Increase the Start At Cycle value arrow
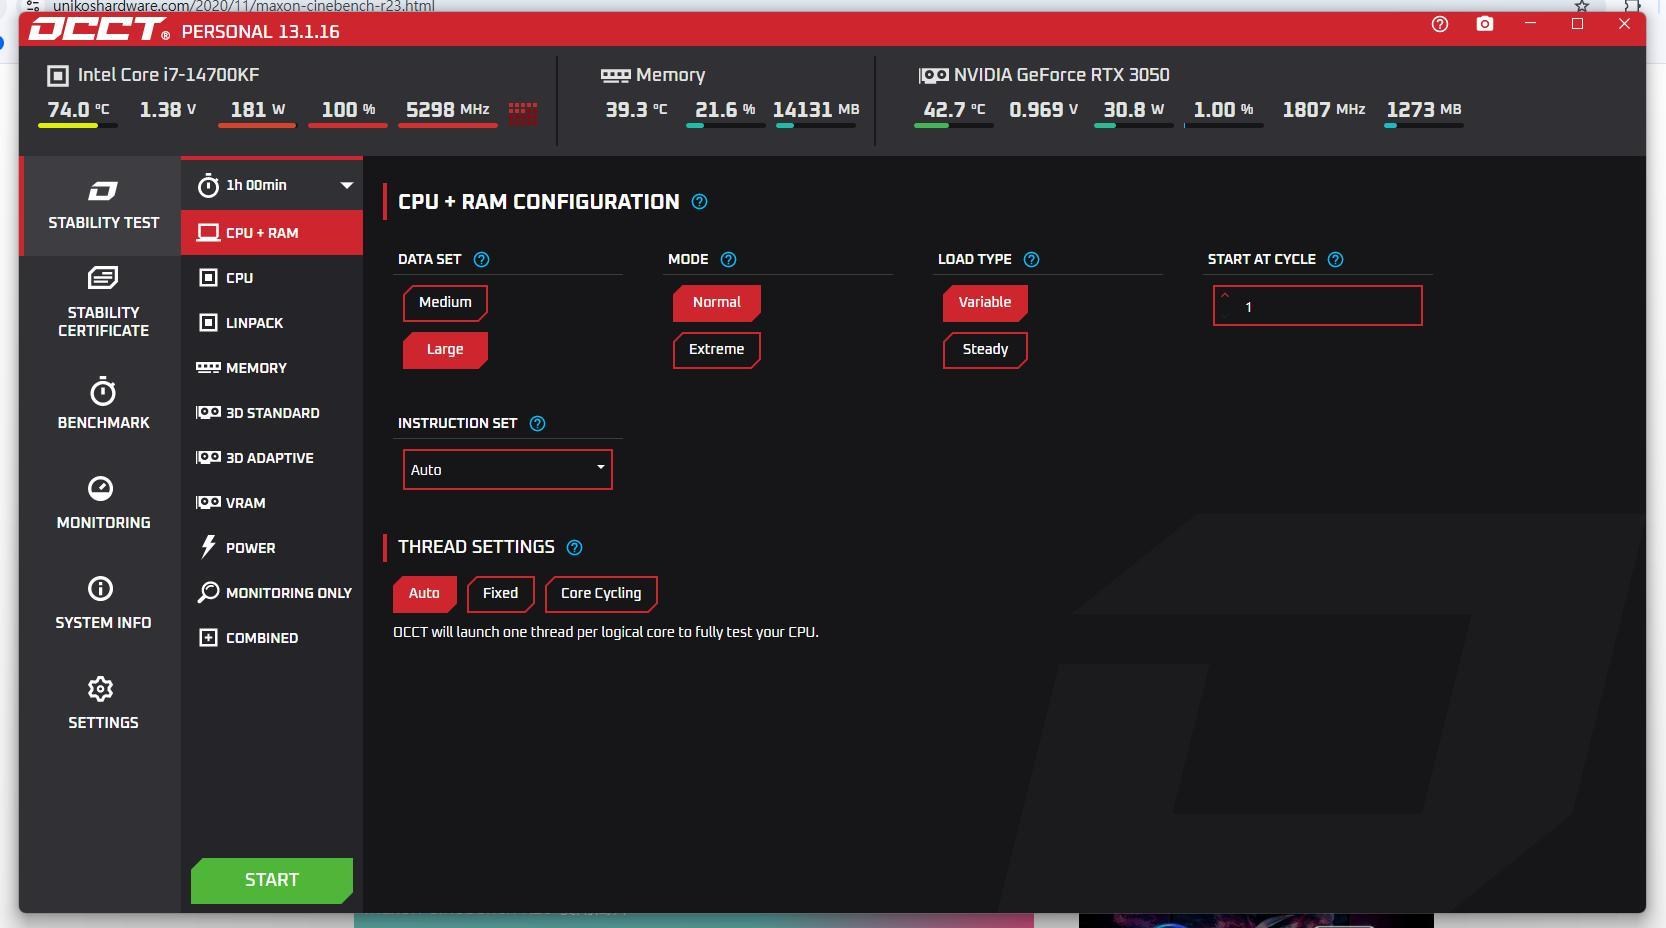The image size is (1666, 928). click(x=1225, y=296)
